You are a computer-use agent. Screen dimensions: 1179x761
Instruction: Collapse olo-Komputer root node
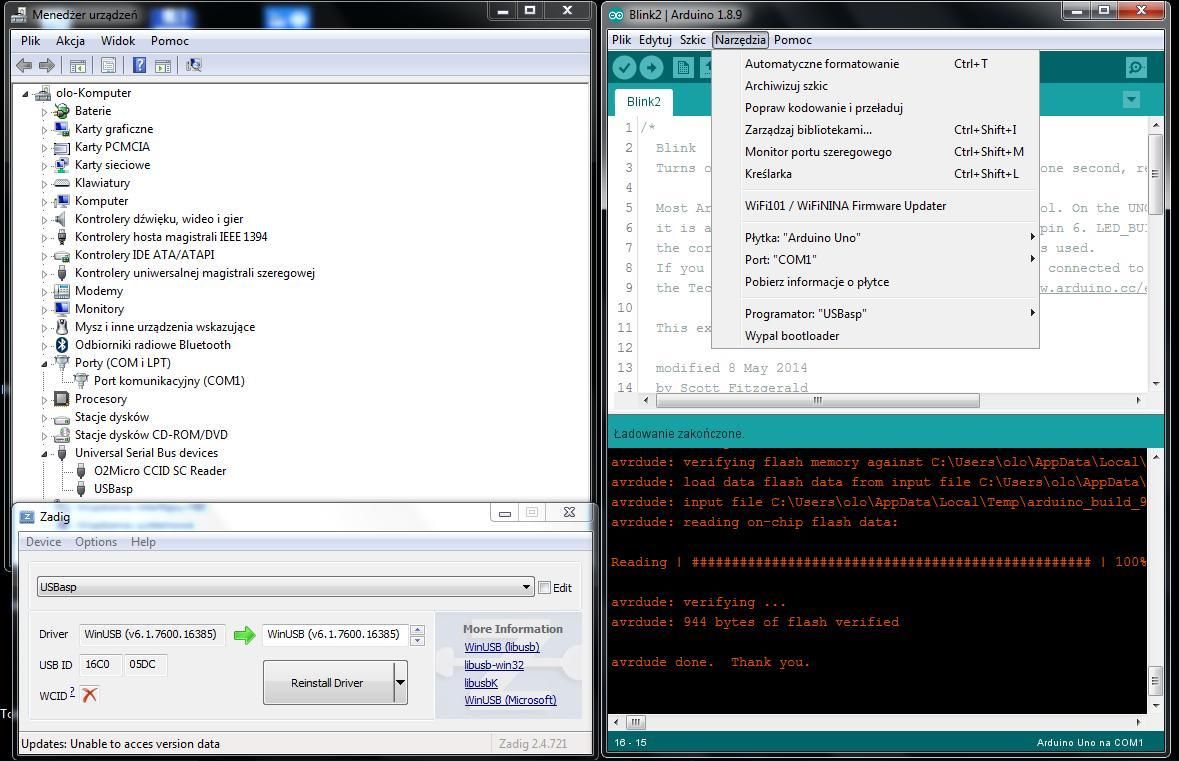click(x=26, y=94)
